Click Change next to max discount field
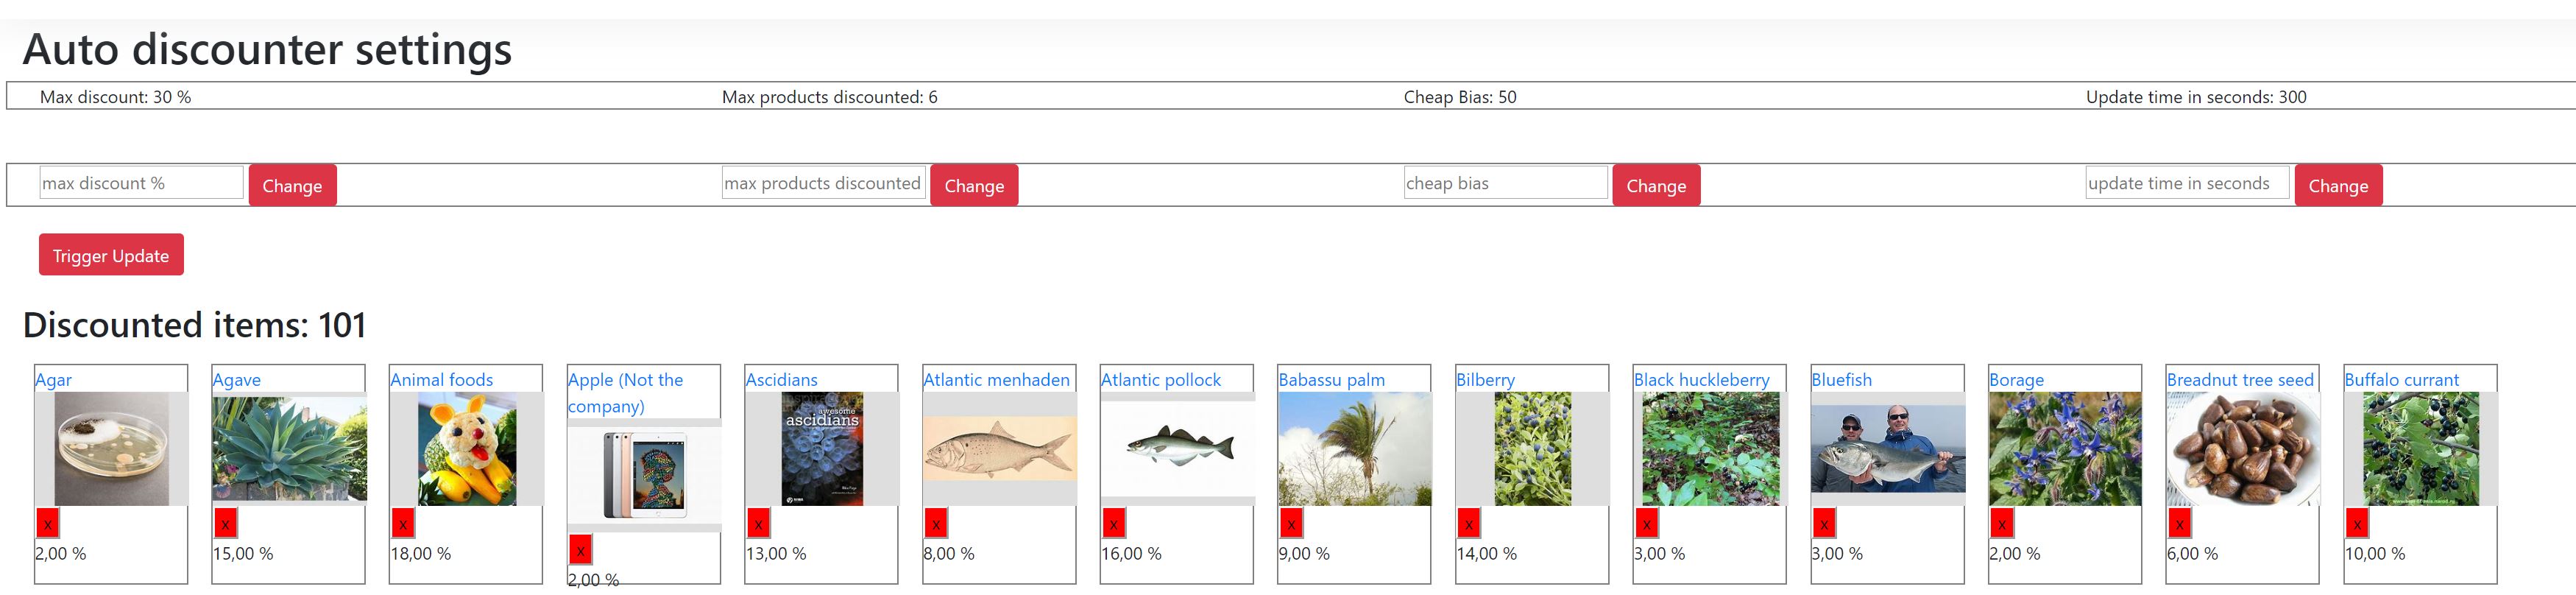Screen dimensions: 2576x595 click(292, 186)
